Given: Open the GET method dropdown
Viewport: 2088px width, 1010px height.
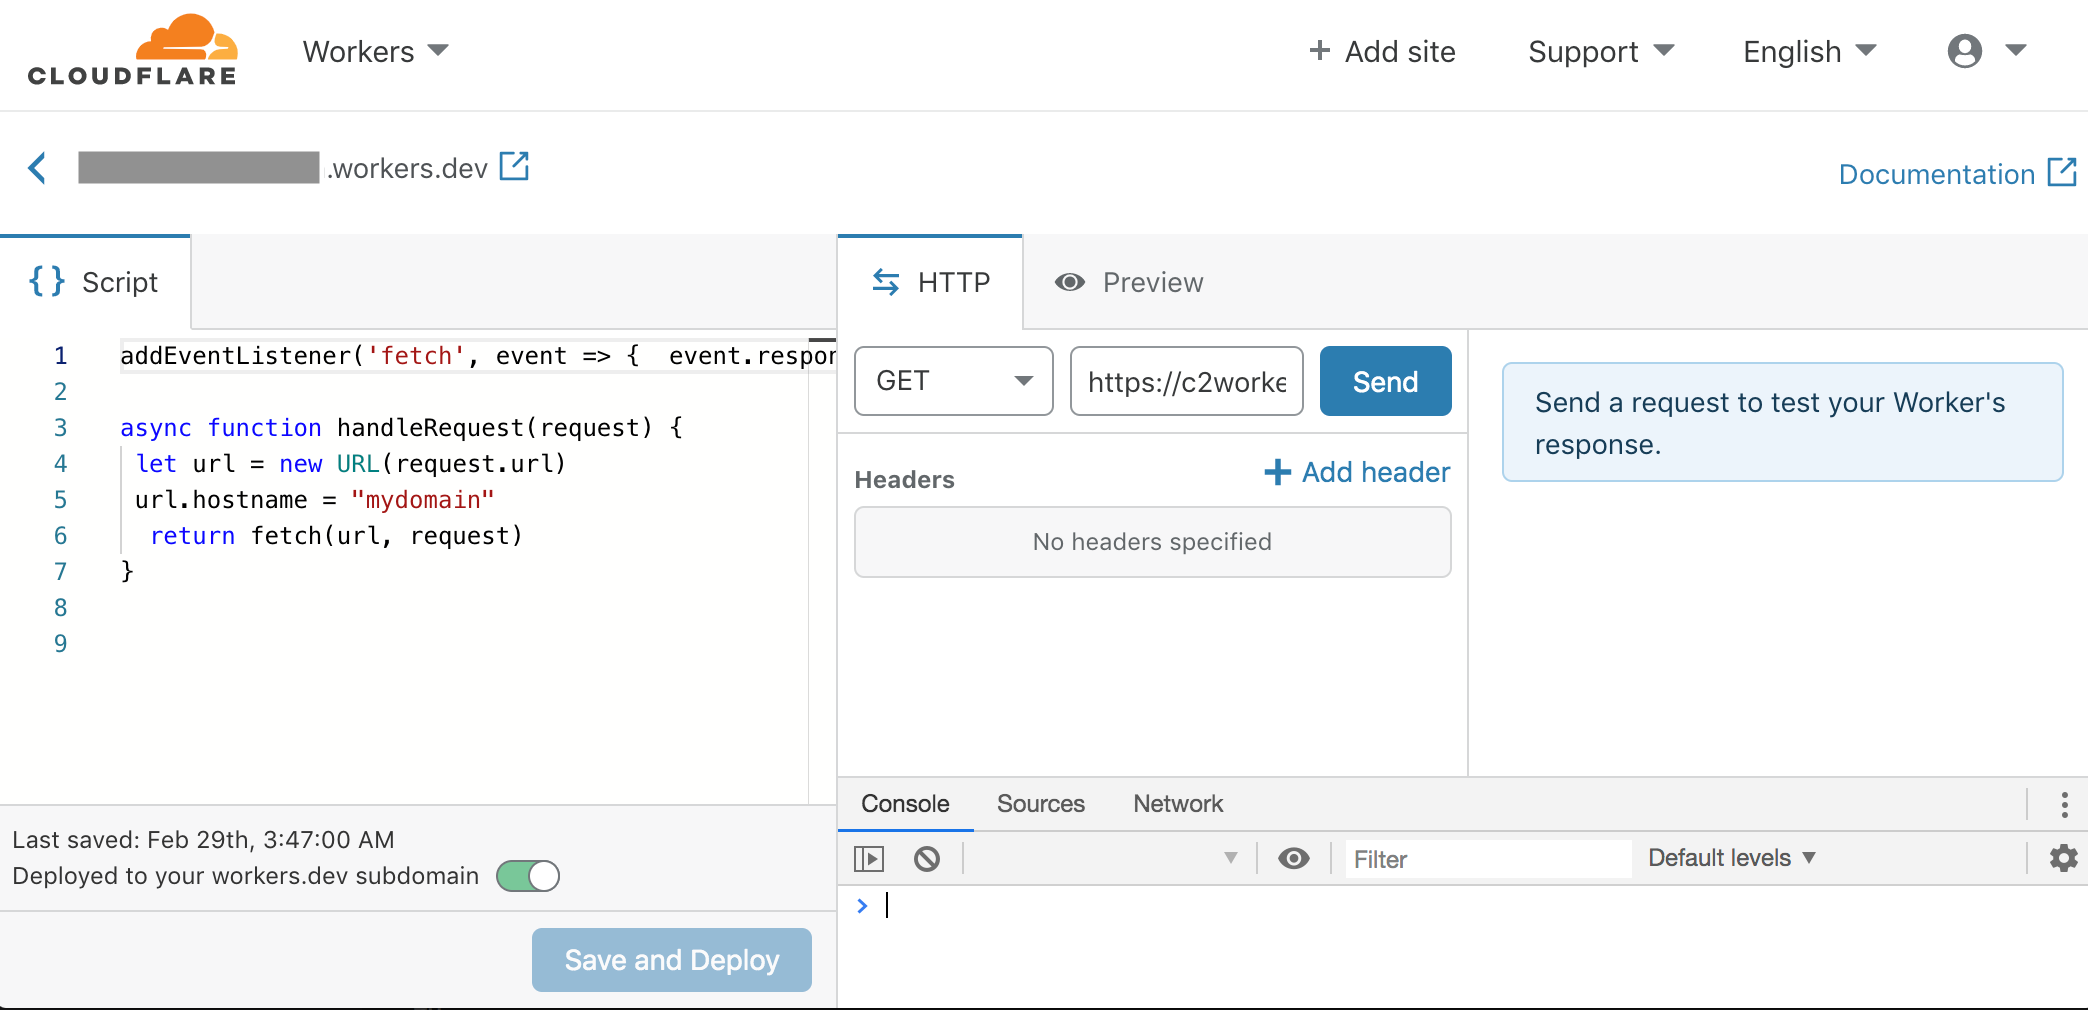Looking at the screenshot, I should click(954, 381).
